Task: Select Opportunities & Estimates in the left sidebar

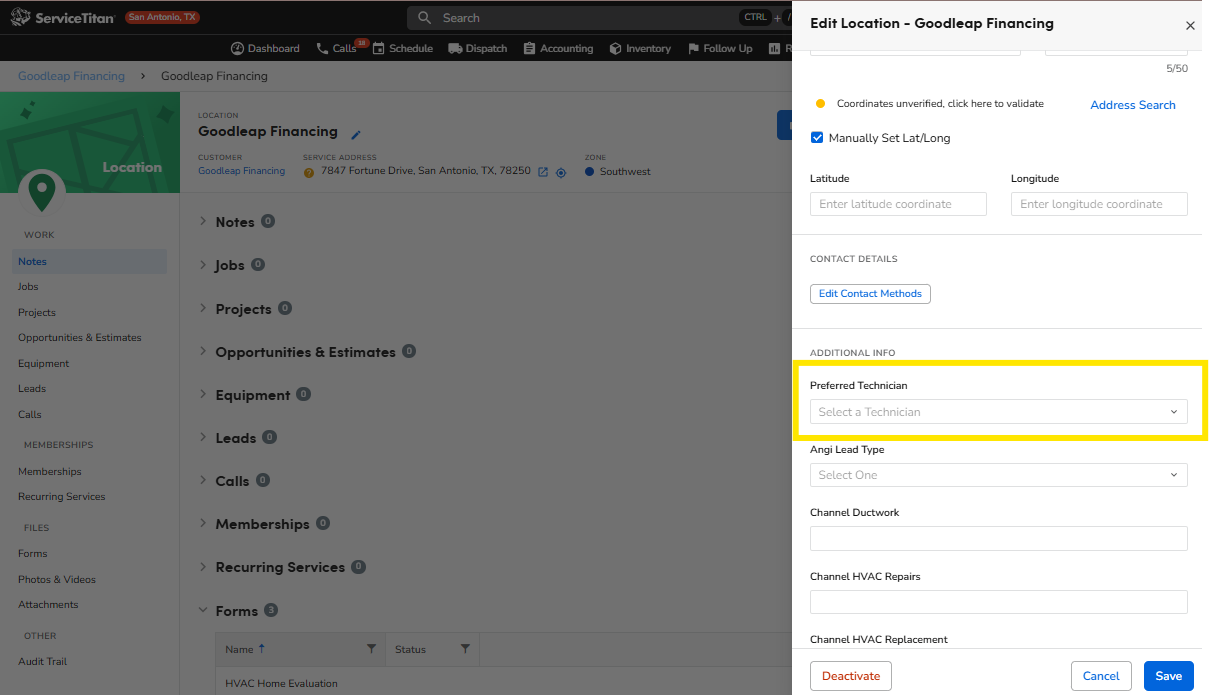Action: [x=80, y=338]
